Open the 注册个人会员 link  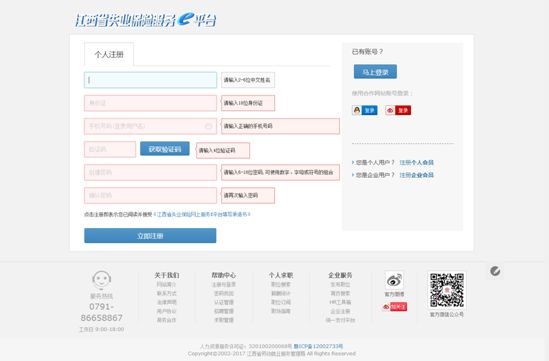417,162
